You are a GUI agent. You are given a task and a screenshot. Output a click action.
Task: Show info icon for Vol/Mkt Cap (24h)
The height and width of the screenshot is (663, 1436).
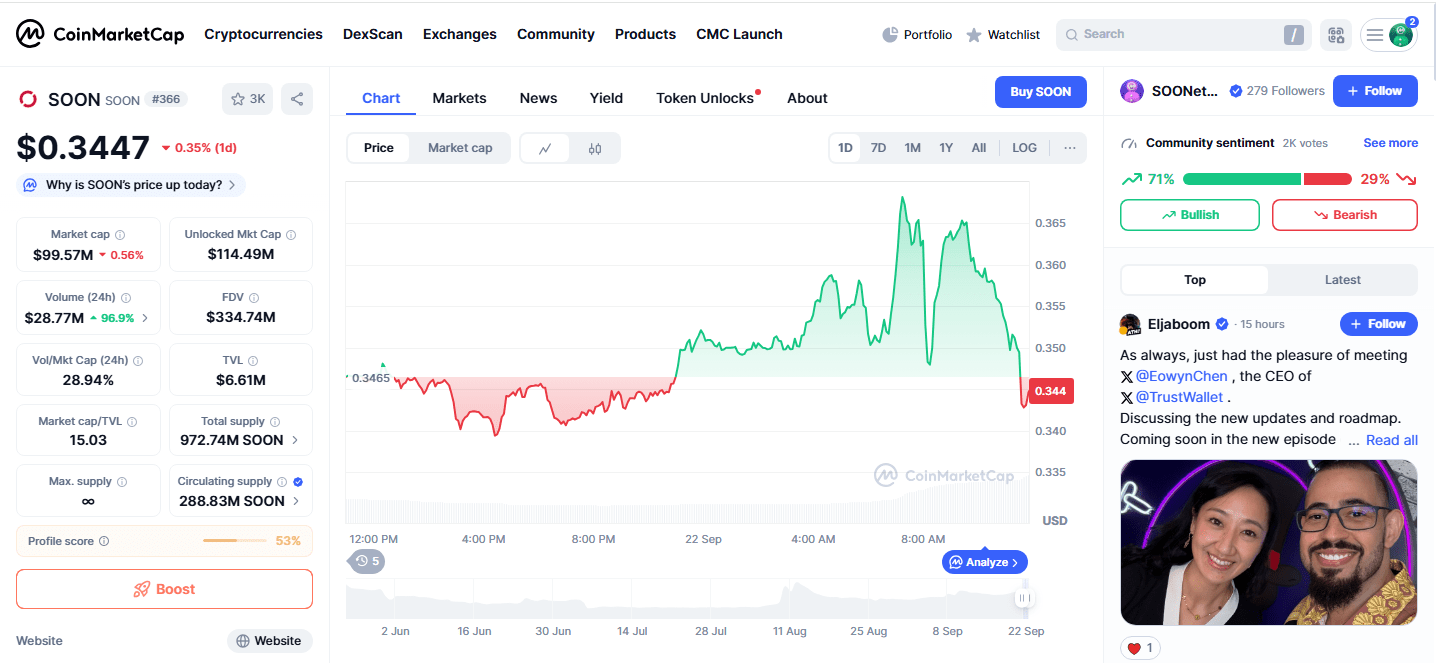(138, 361)
